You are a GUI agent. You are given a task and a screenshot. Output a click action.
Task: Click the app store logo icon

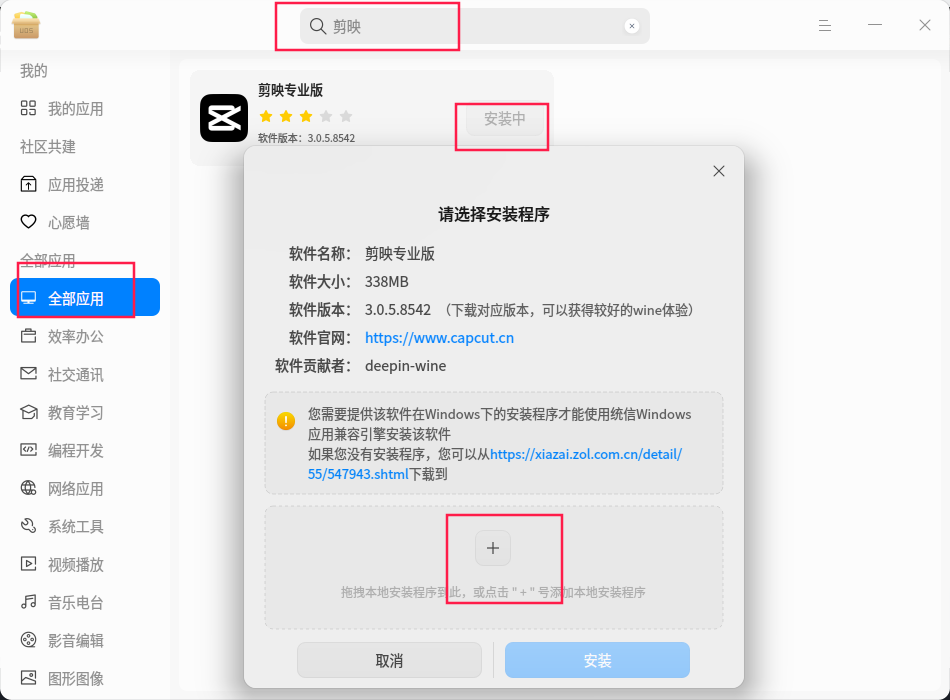[25, 25]
